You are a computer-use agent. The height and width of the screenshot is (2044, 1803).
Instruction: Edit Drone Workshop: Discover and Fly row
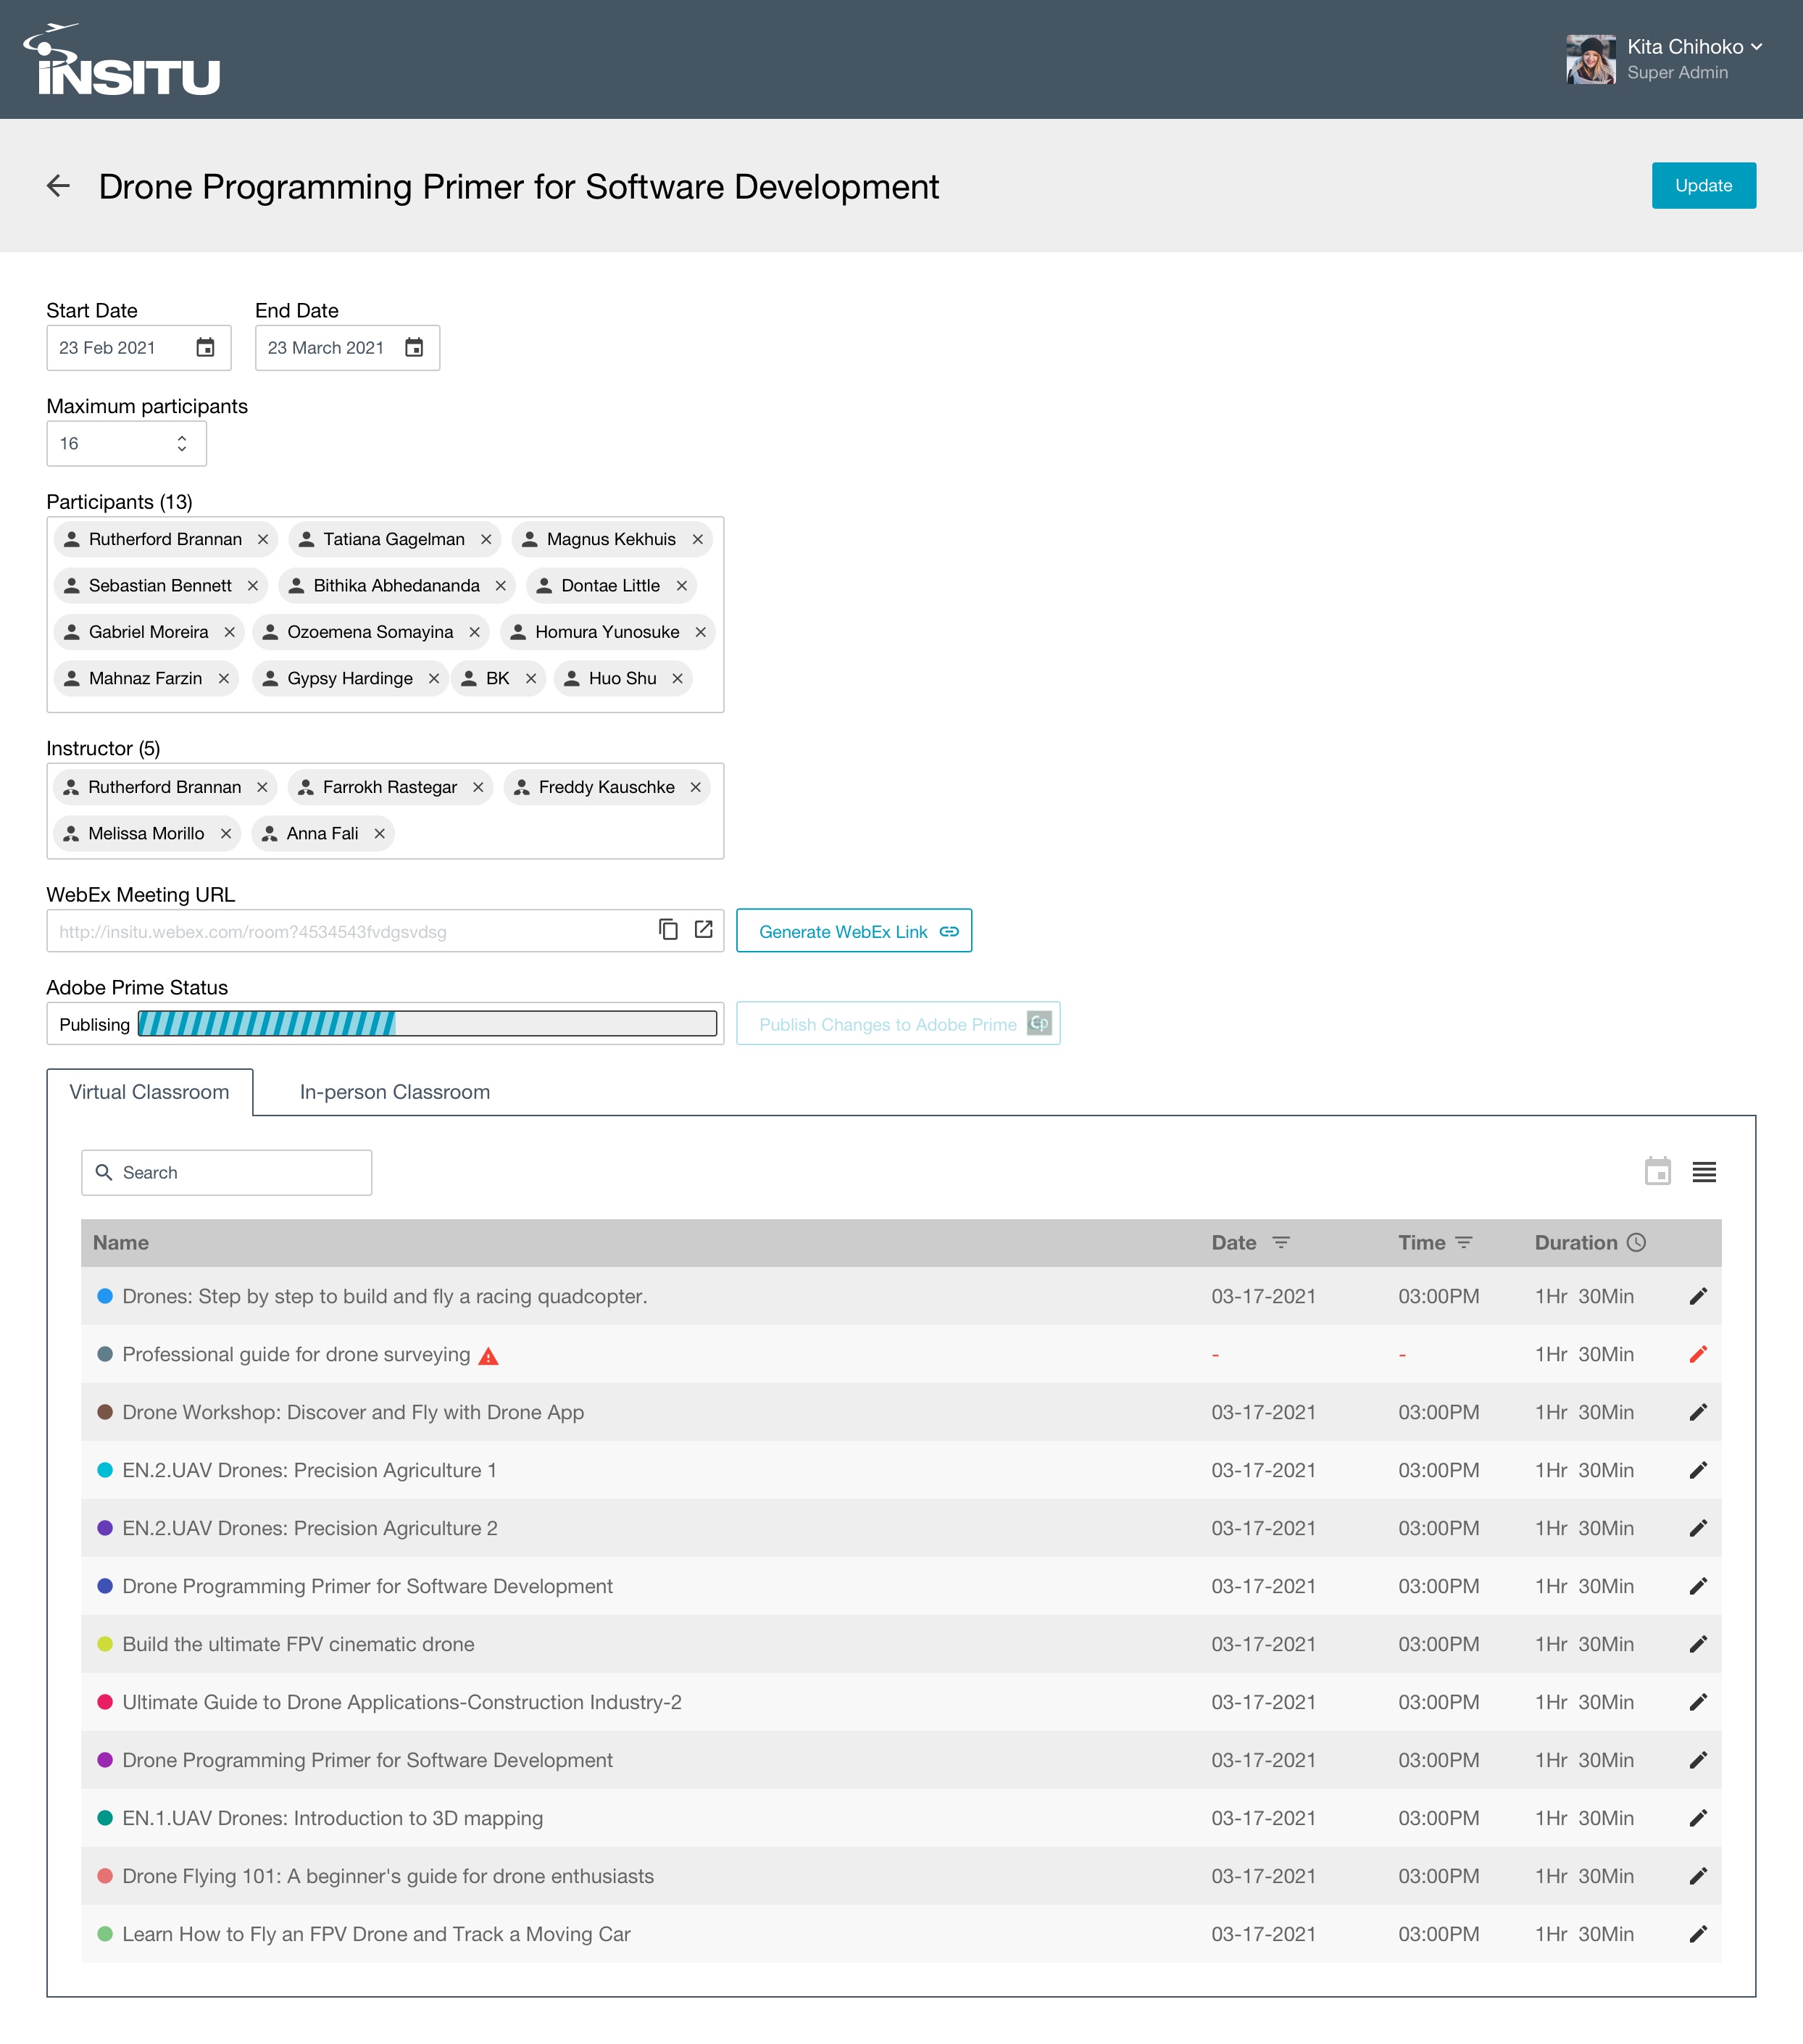(x=1698, y=1412)
